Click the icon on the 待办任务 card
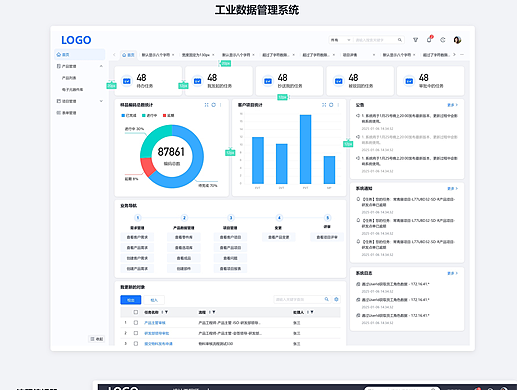The image size is (520, 390). tap(127, 81)
